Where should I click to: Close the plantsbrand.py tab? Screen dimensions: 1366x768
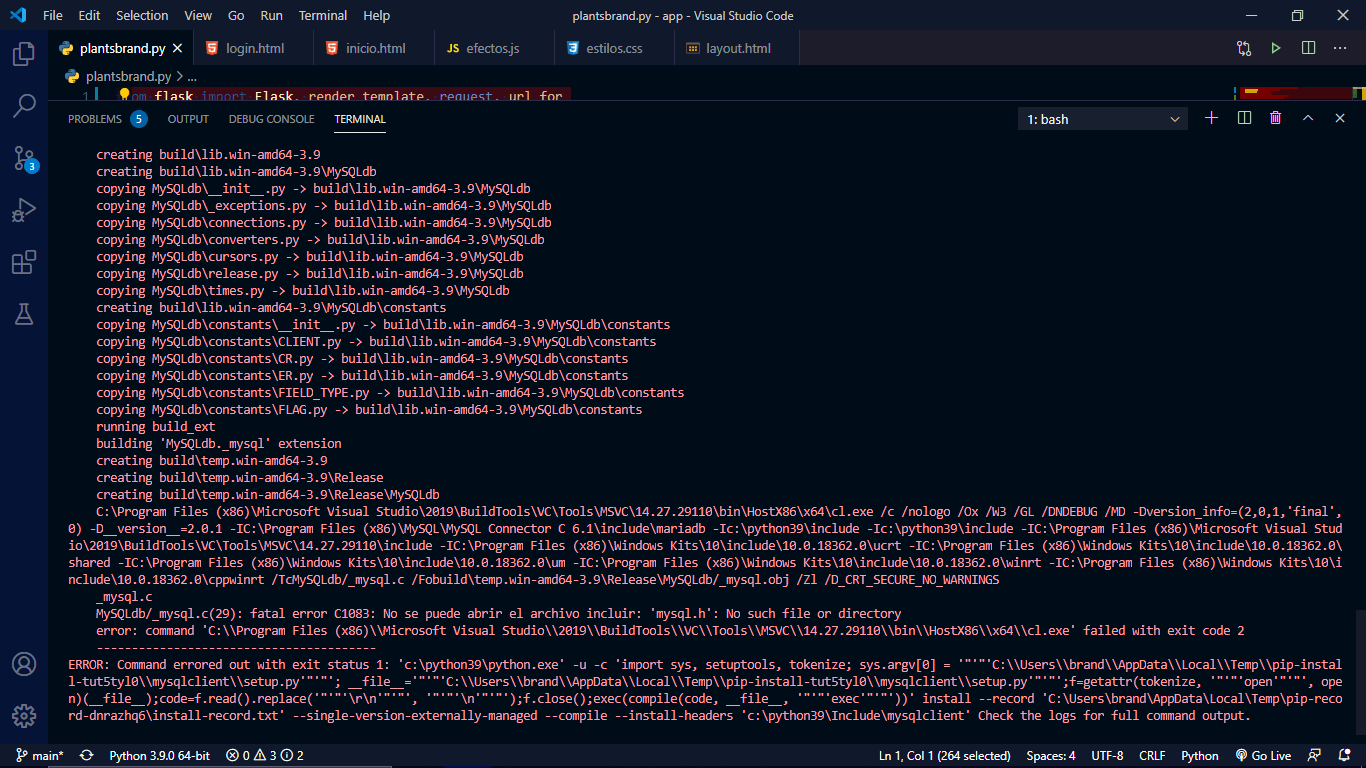point(178,48)
